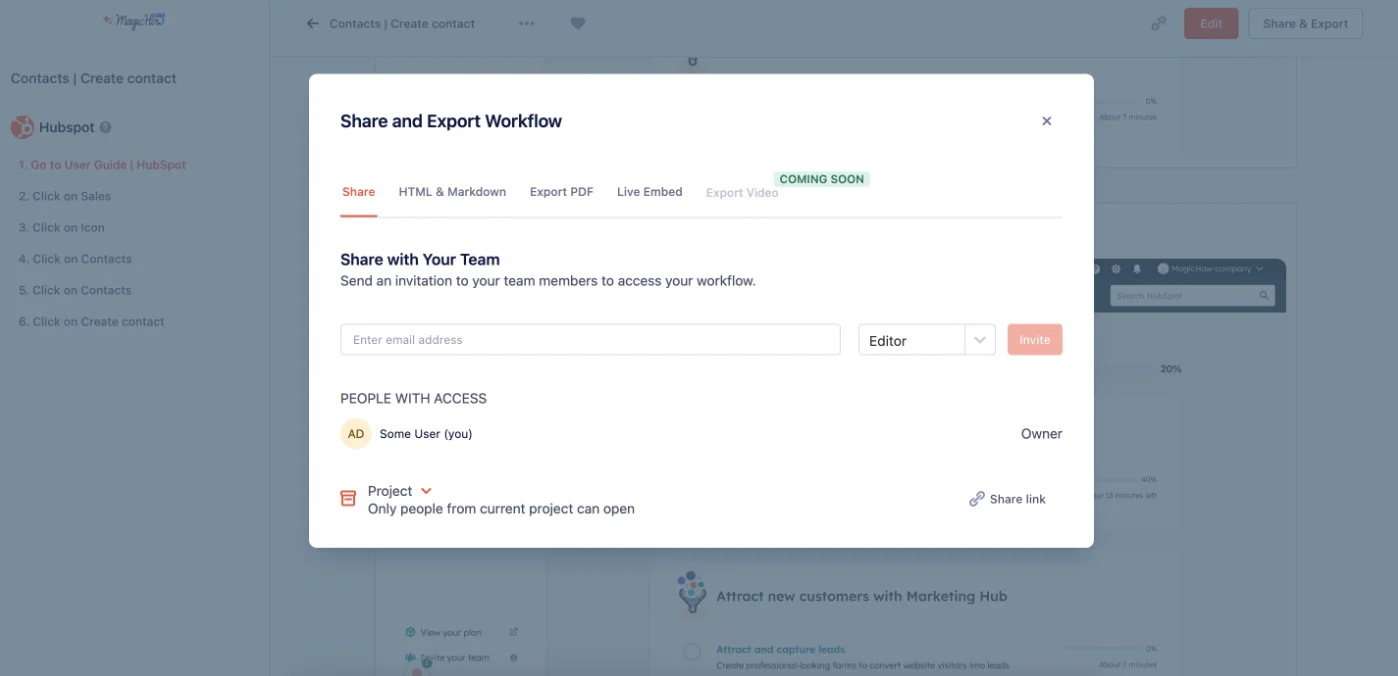
Task: Click the back arrow next to Contacts
Action: tap(313, 23)
